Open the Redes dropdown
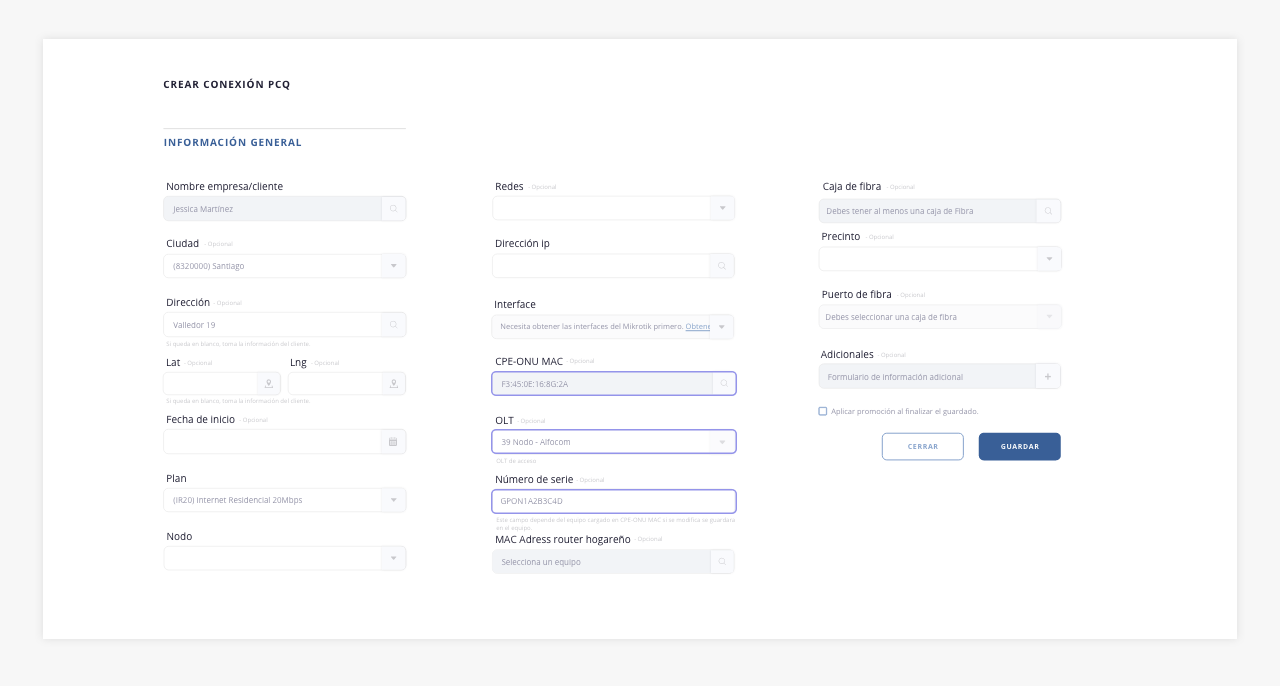The width and height of the screenshot is (1280, 686). pyautogui.click(x=722, y=208)
